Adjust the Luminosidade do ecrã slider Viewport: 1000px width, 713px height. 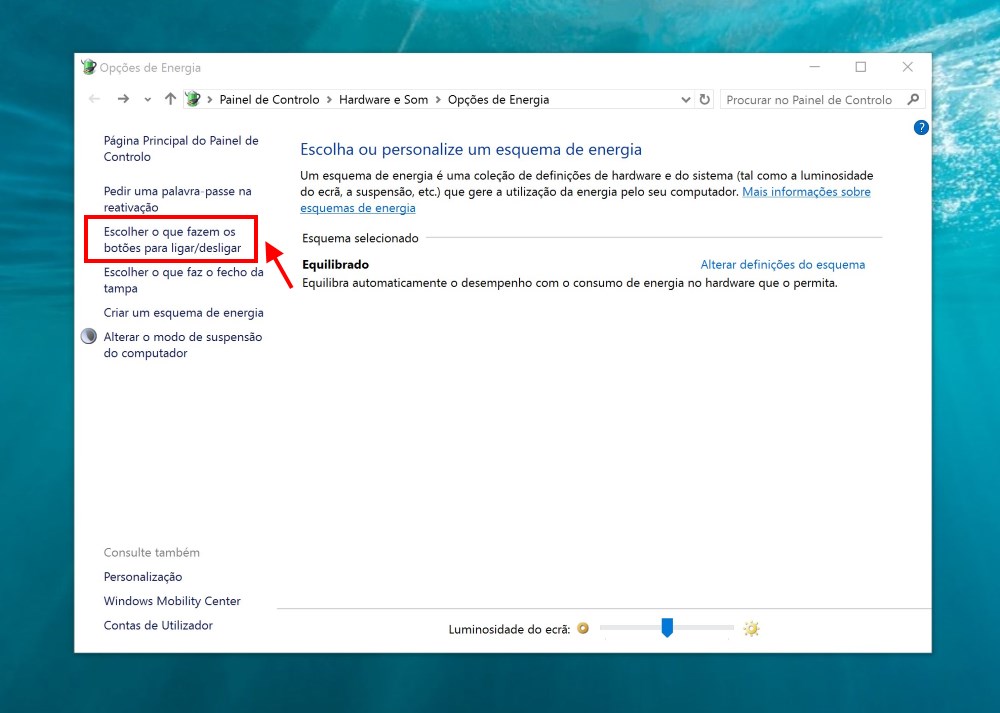coord(668,628)
